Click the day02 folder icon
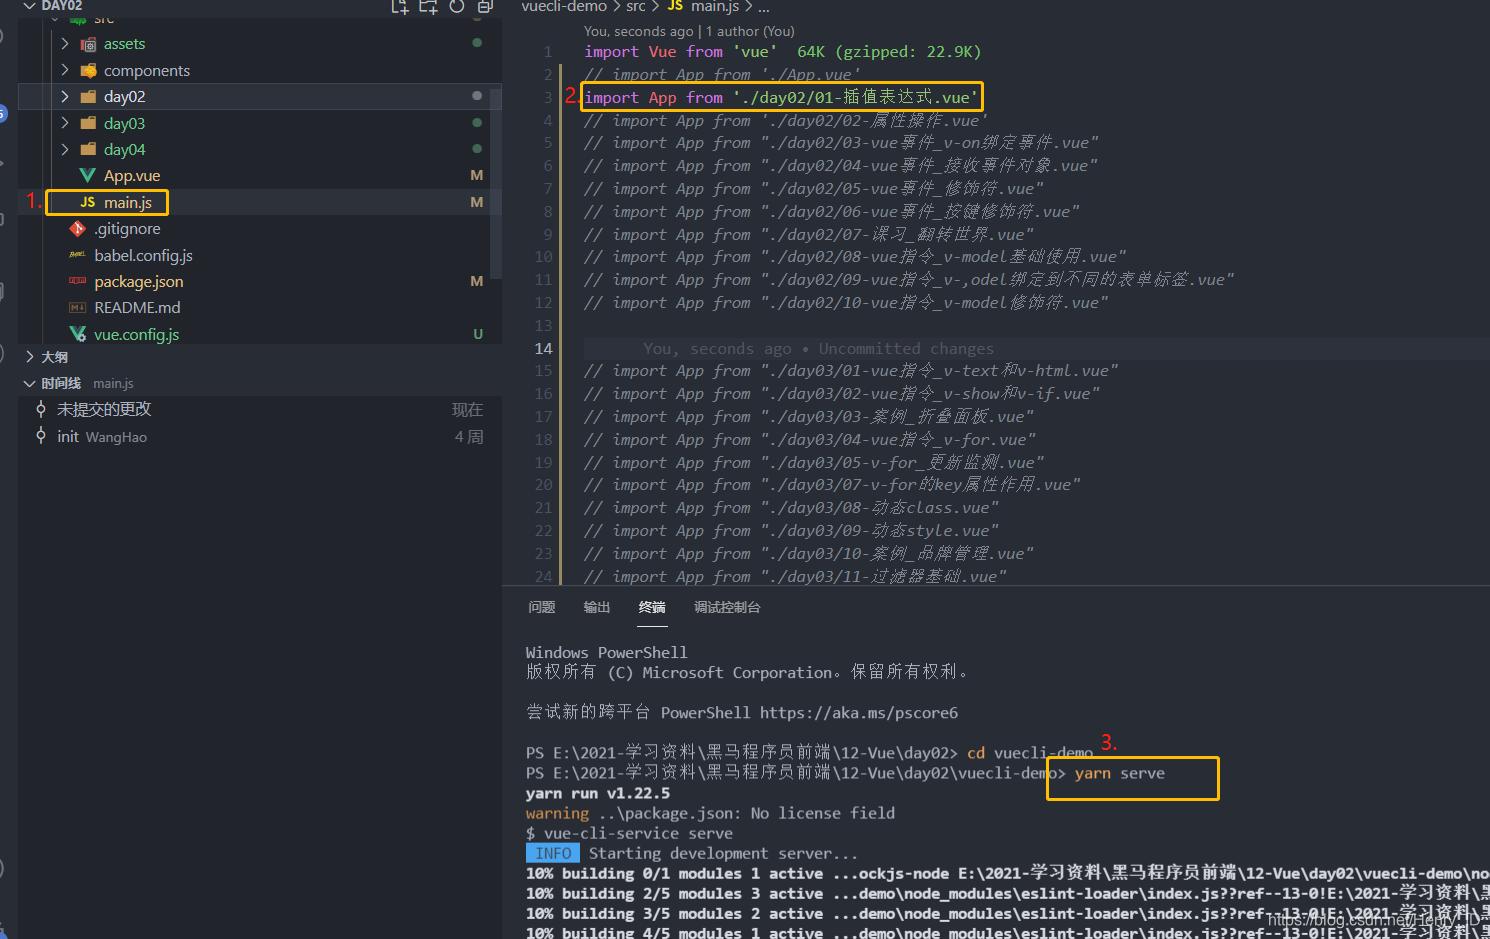The width and height of the screenshot is (1490, 939). click(x=88, y=97)
